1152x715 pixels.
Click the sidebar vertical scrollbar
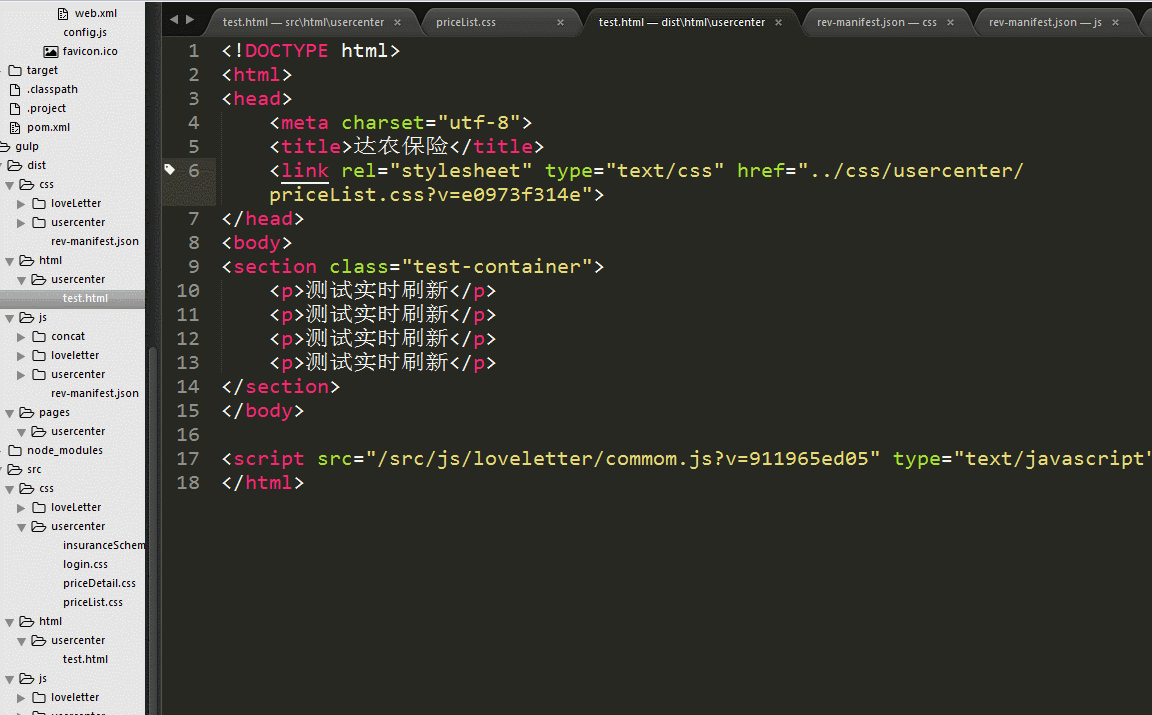coord(153,529)
